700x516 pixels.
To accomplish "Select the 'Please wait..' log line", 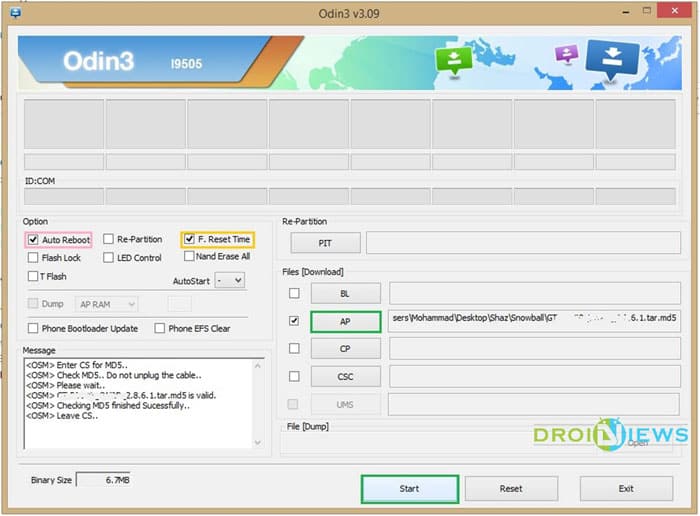I will (66, 385).
